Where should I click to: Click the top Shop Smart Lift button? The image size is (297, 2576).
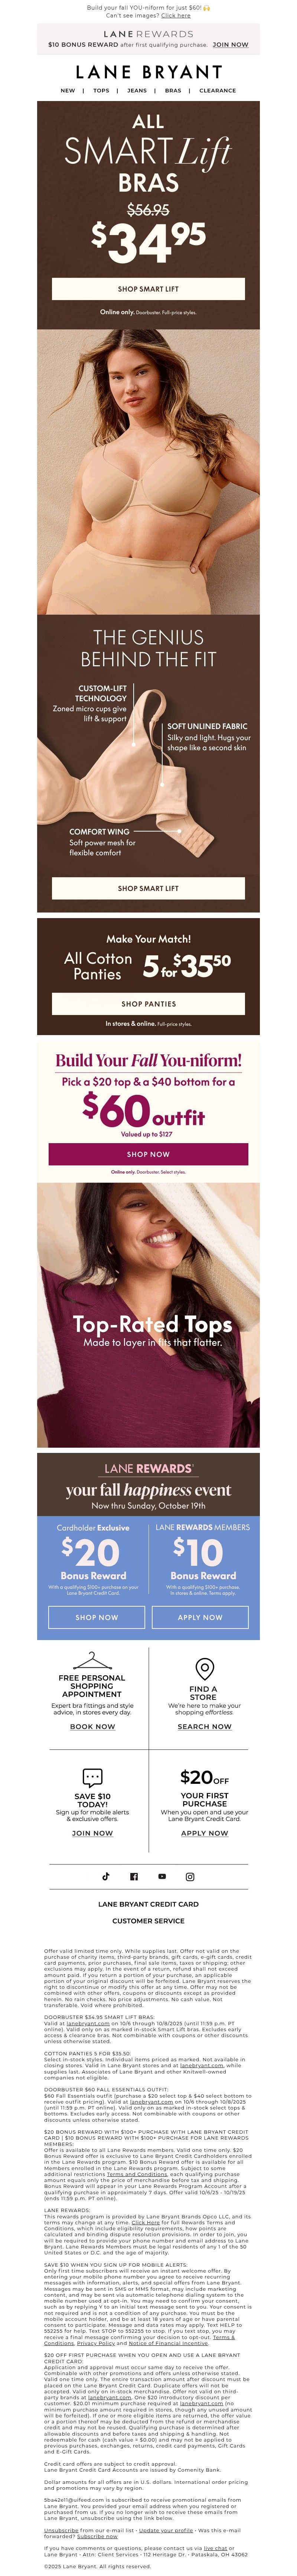[148, 289]
